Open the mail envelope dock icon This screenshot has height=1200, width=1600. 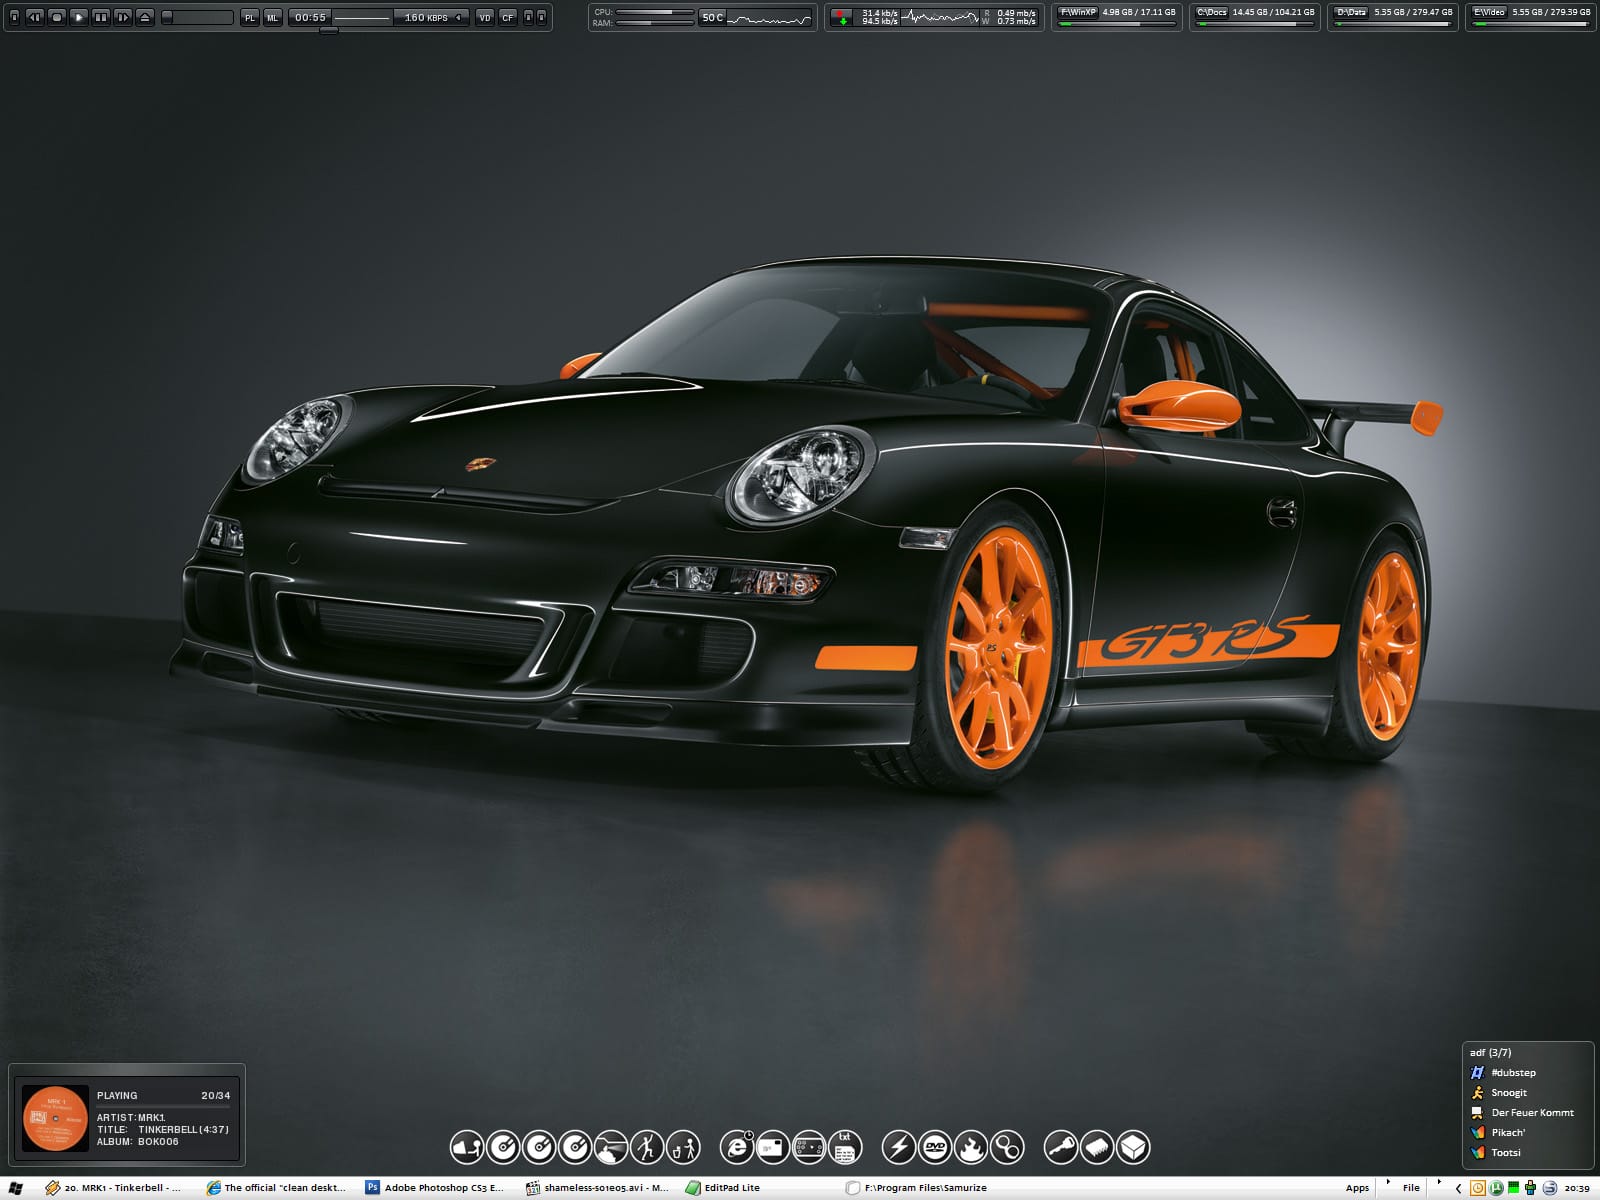coord(773,1147)
